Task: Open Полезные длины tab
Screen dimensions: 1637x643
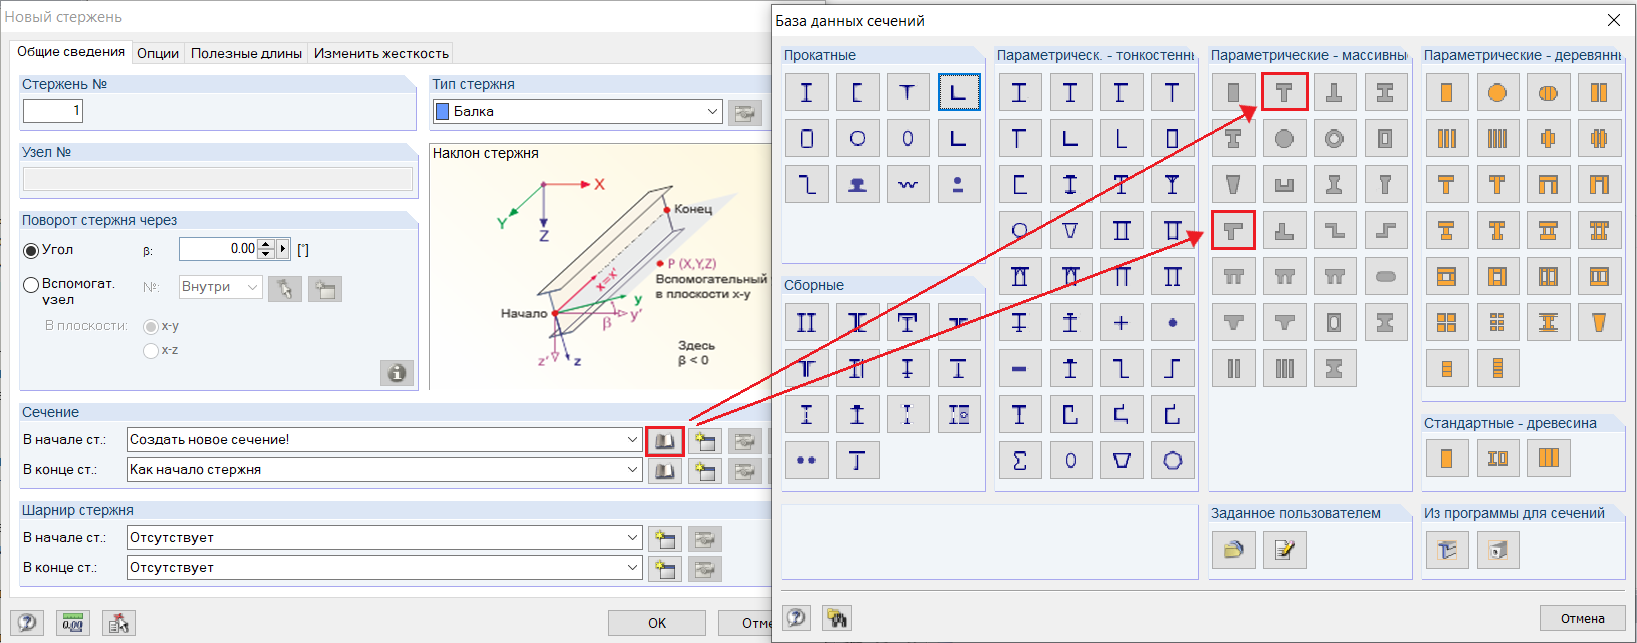Action: (246, 53)
